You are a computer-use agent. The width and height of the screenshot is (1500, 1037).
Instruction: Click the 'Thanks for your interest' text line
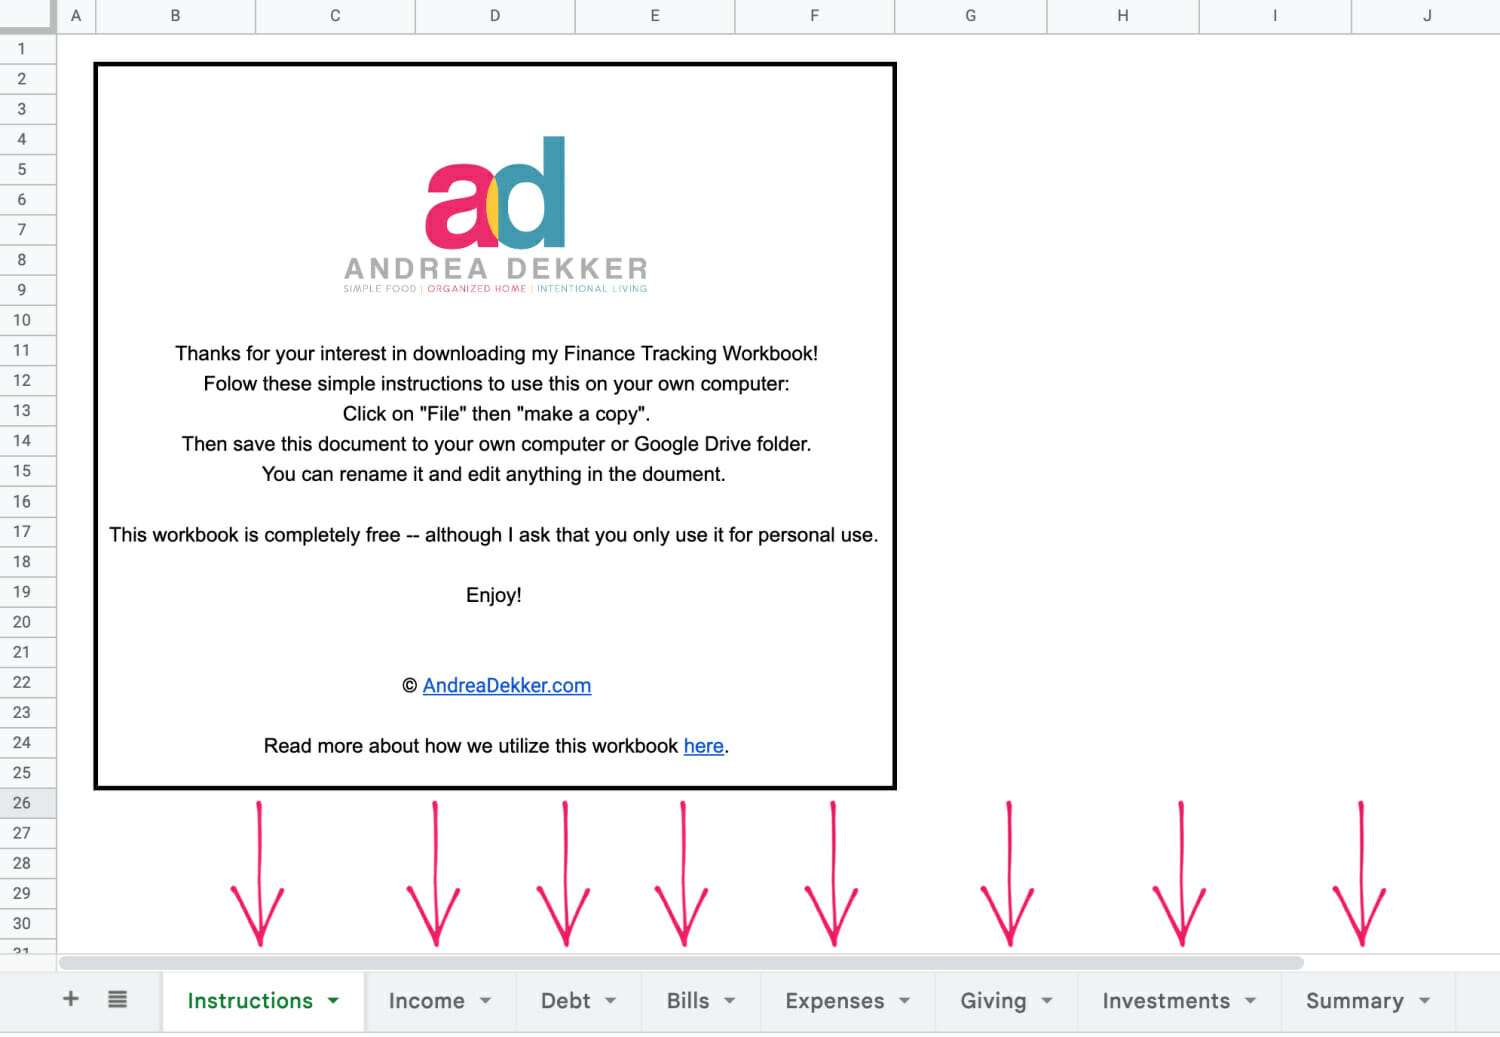(x=496, y=353)
